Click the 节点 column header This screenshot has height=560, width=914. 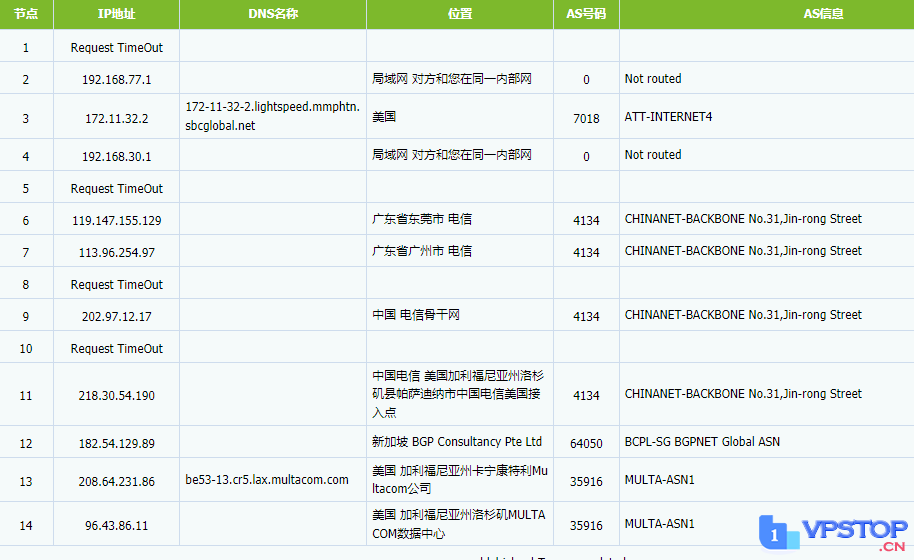pyautogui.click(x=26, y=13)
